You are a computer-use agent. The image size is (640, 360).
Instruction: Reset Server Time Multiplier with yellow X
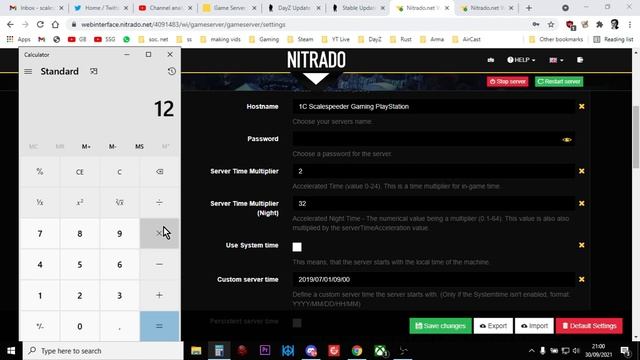pos(582,171)
